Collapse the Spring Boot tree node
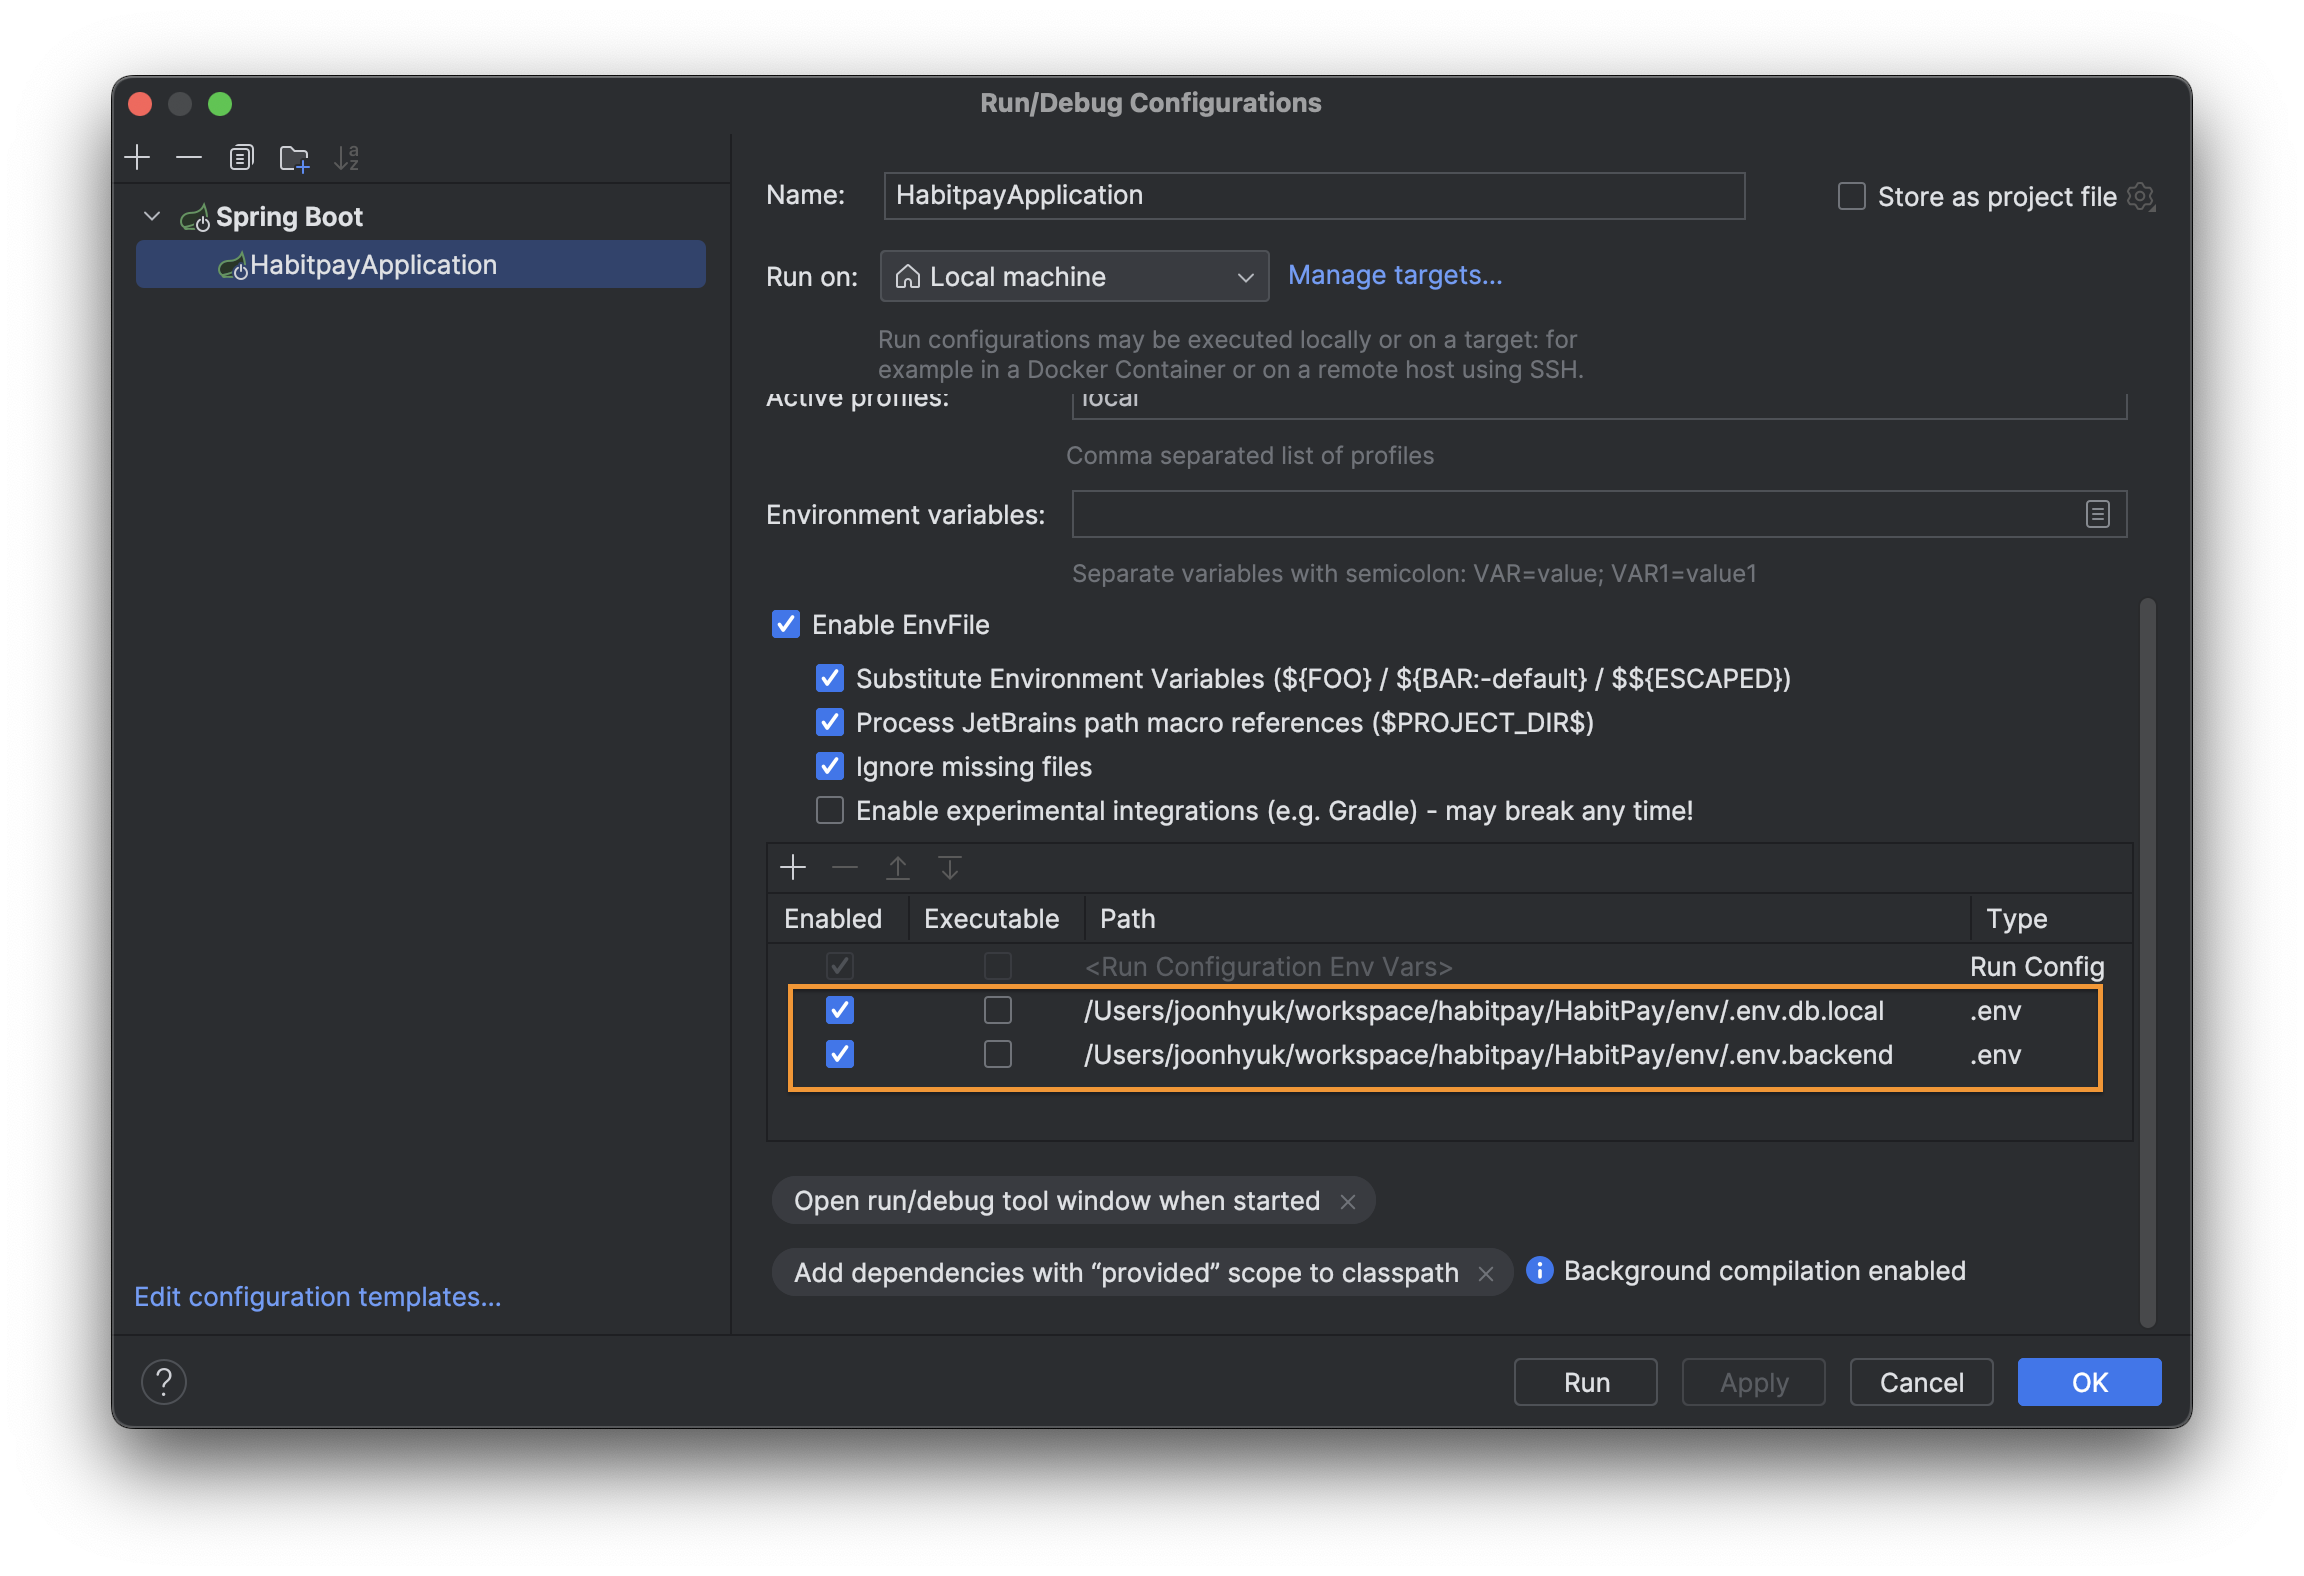 click(x=152, y=216)
